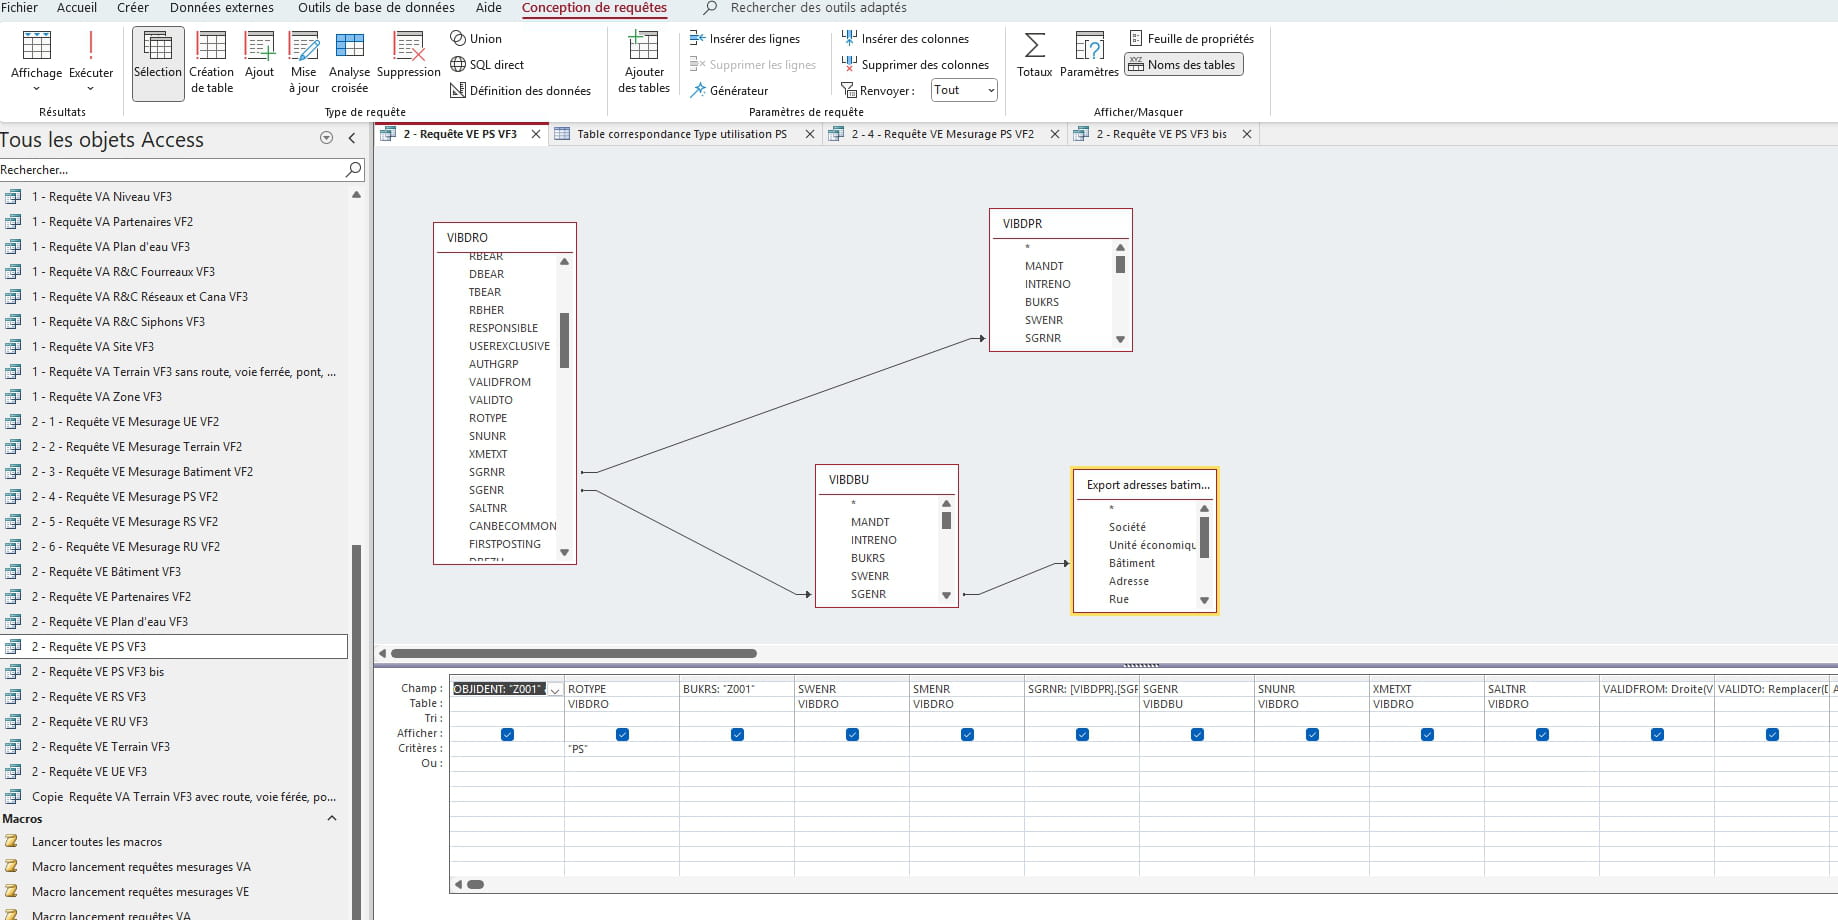Select the Analyse croisée query type
The height and width of the screenshot is (920, 1838).
[349, 62]
